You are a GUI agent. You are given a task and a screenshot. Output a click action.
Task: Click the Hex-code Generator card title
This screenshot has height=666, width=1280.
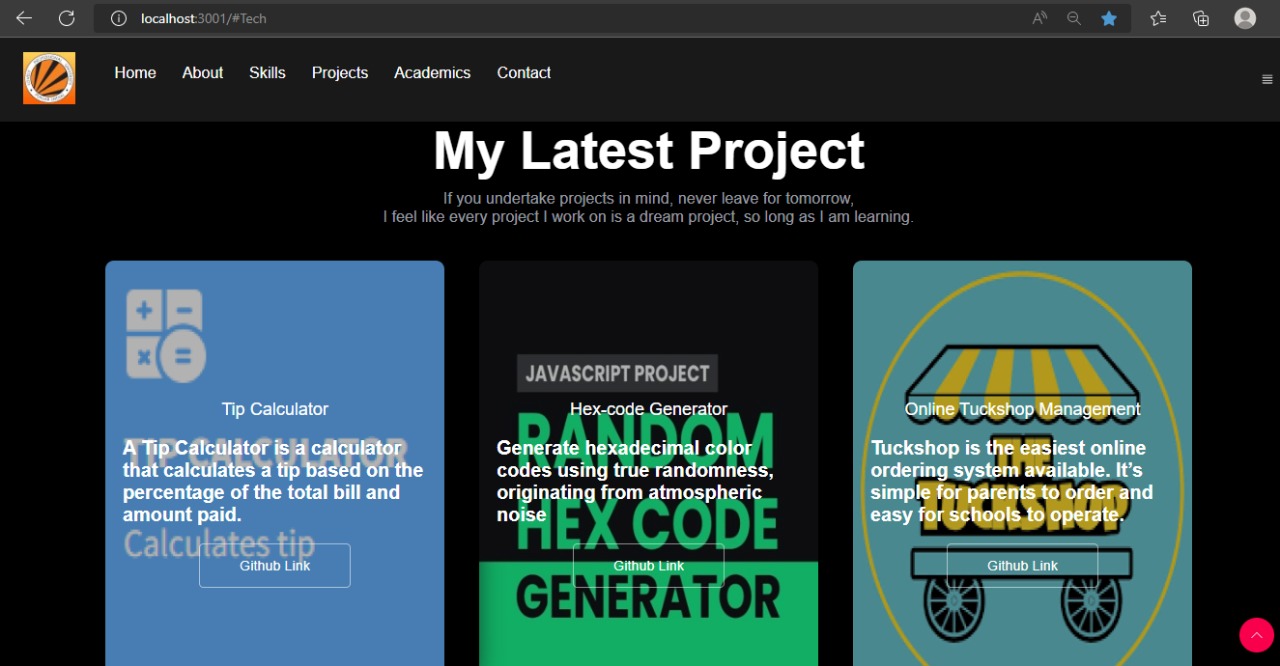(649, 409)
